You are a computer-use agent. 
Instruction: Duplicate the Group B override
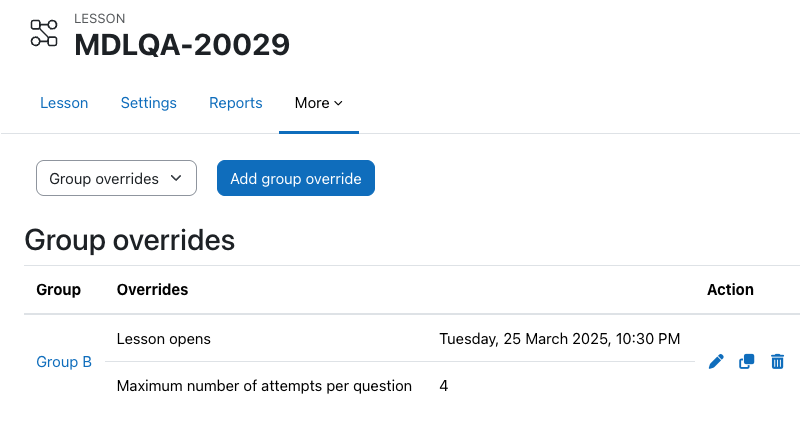tap(746, 362)
